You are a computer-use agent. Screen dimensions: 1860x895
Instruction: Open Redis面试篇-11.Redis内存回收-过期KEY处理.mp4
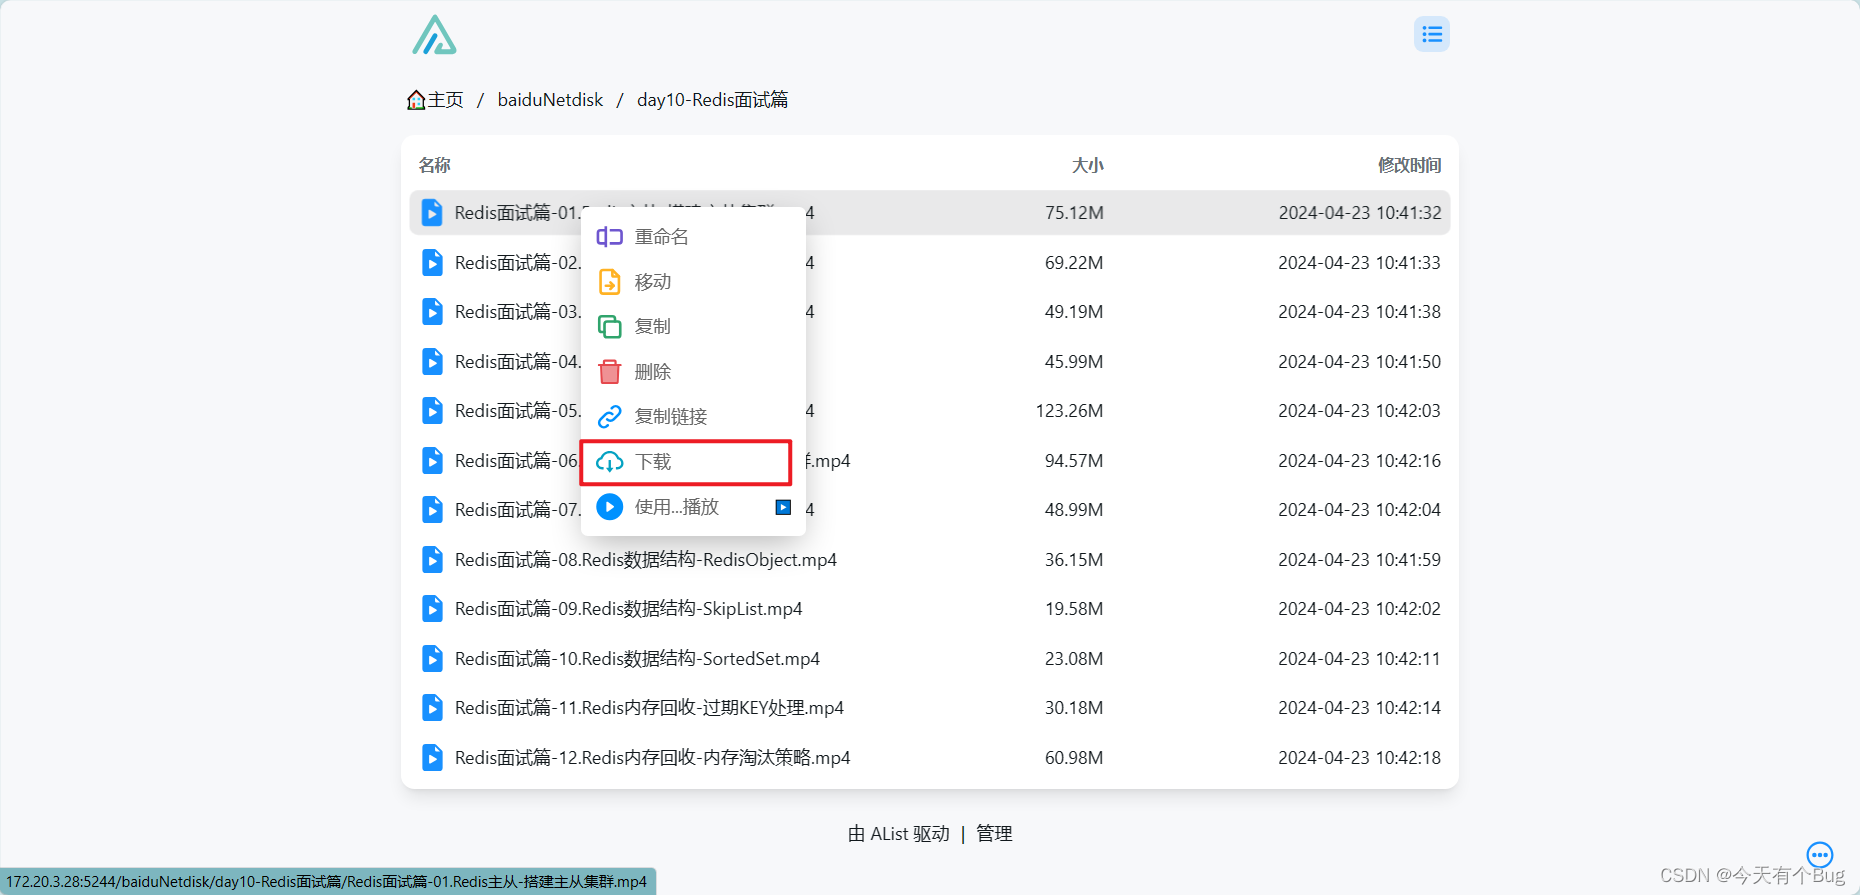(x=649, y=708)
